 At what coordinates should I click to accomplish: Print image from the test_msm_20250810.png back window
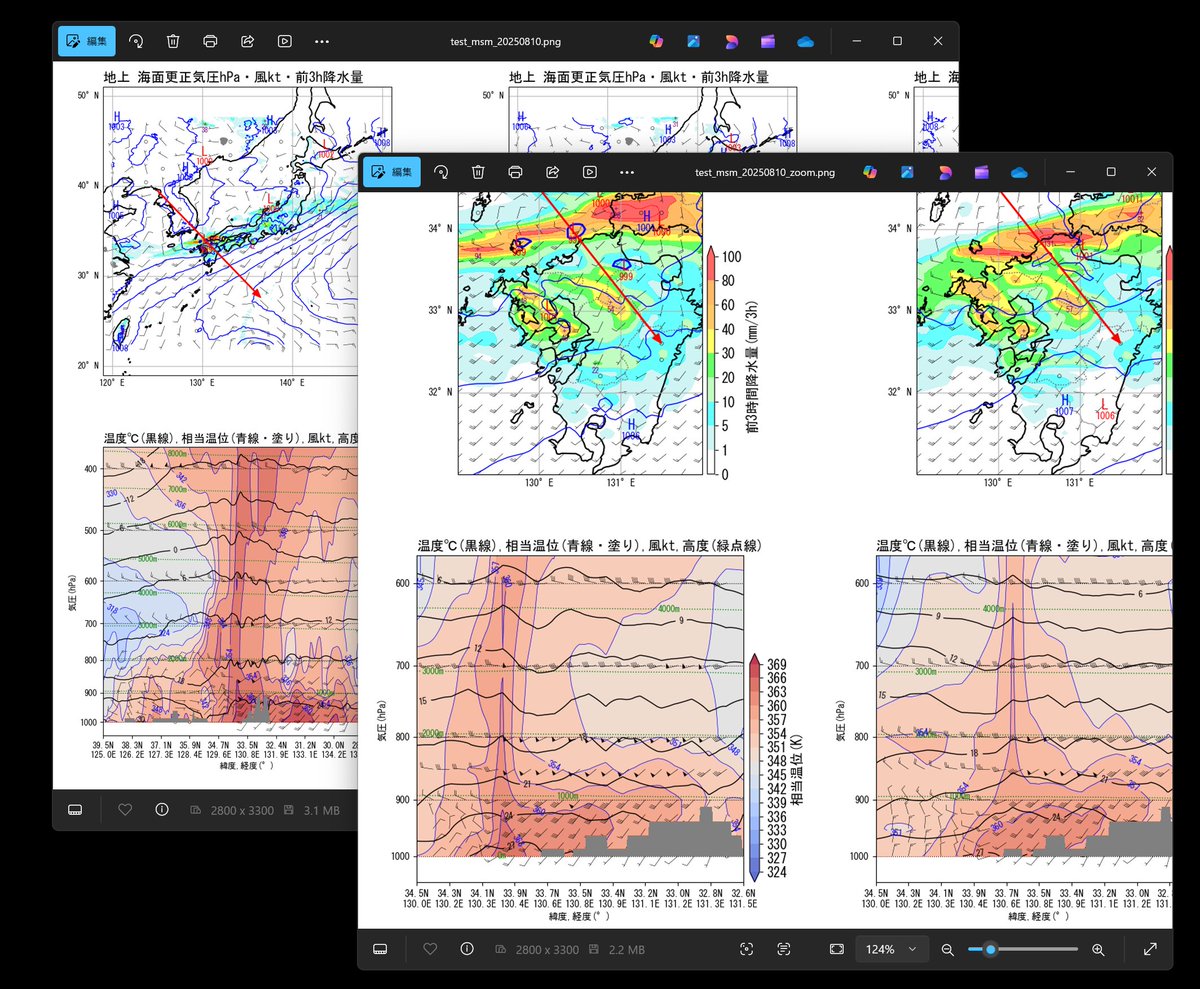(x=210, y=41)
